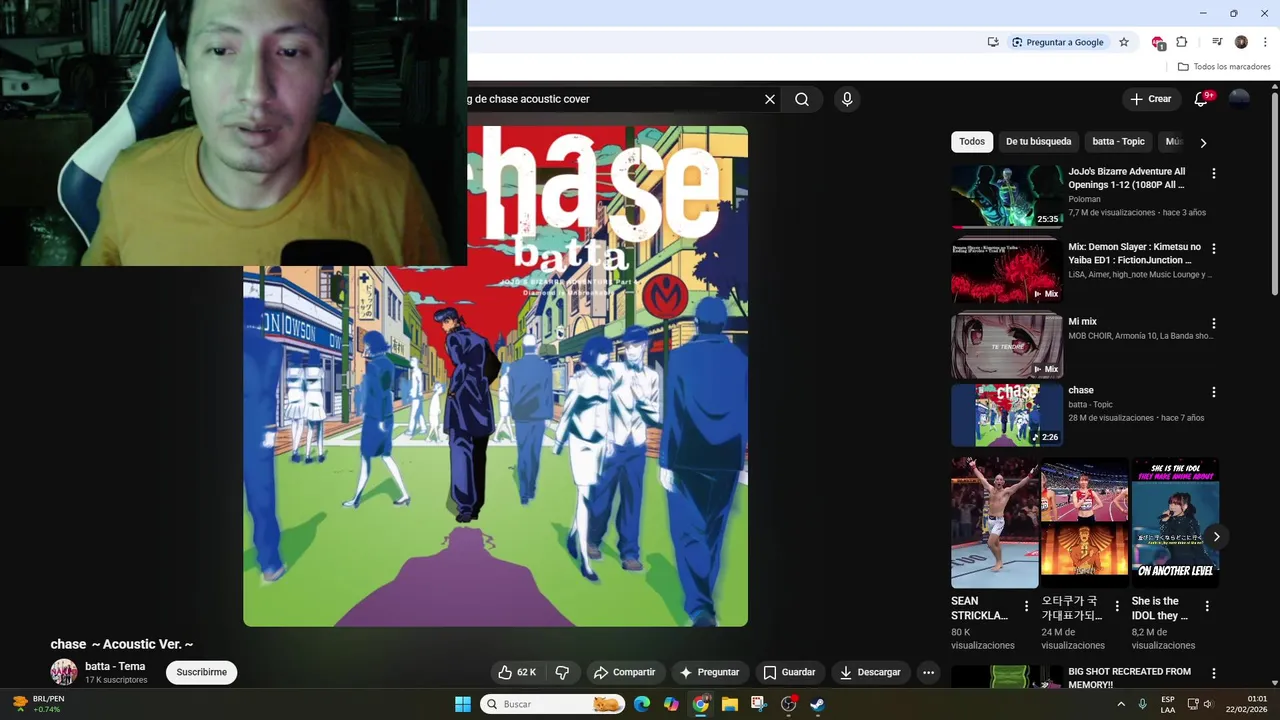Screen dimensions: 1280x720
Task: Open the red ad blocker extension icon
Action: pos(1158,42)
